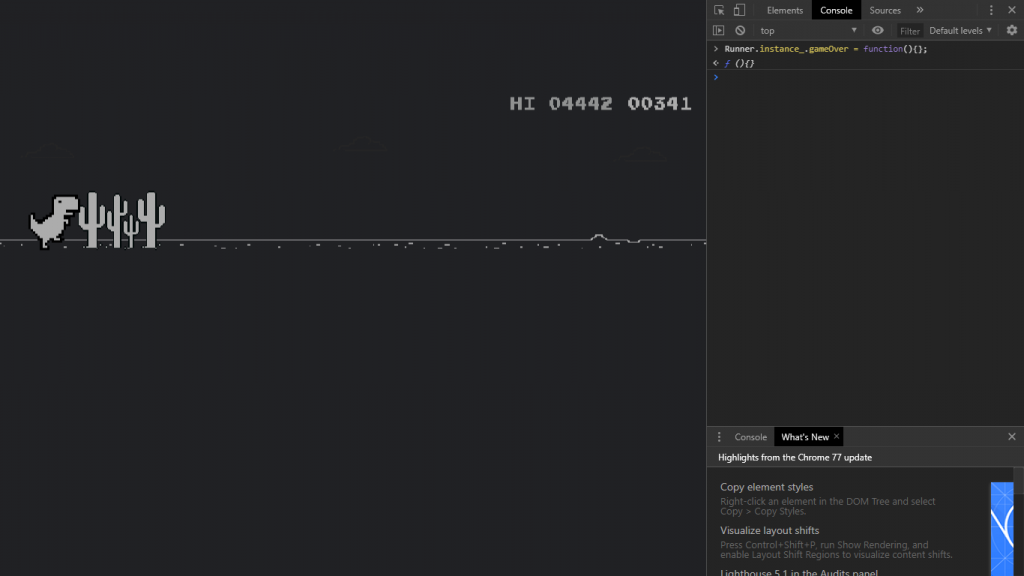1024x576 pixels.
Task: Focus the console input prompt
Action: pos(869,78)
